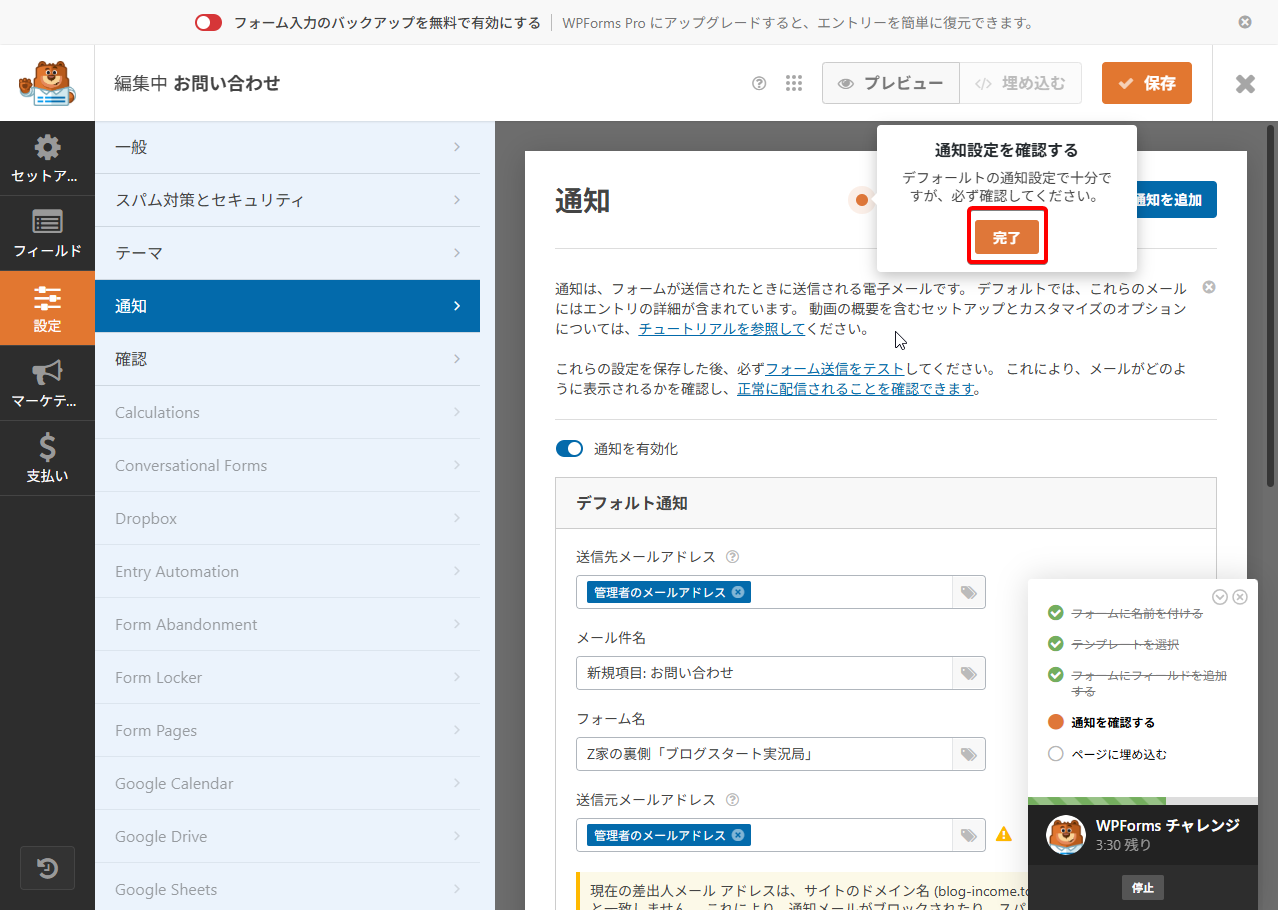Open the 確認 settings tab
The height and width of the screenshot is (910, 1278).
[287, 359]
